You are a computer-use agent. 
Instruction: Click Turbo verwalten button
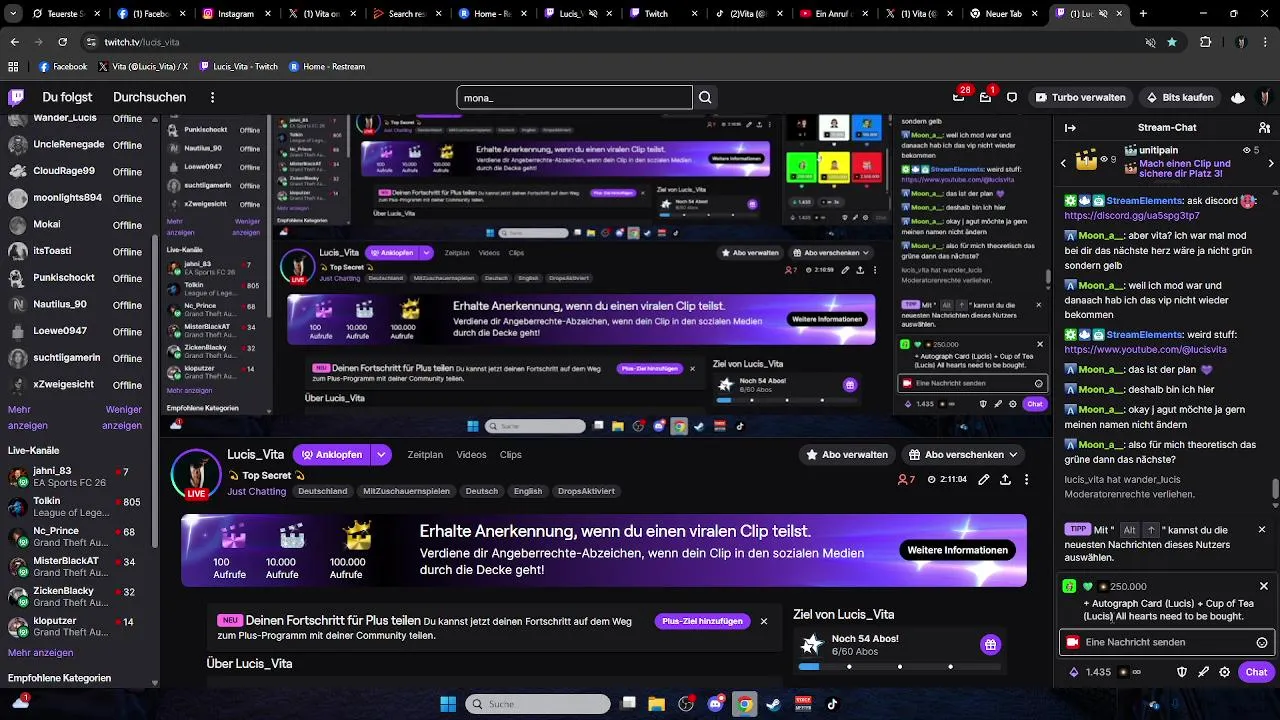[1081, 97]
